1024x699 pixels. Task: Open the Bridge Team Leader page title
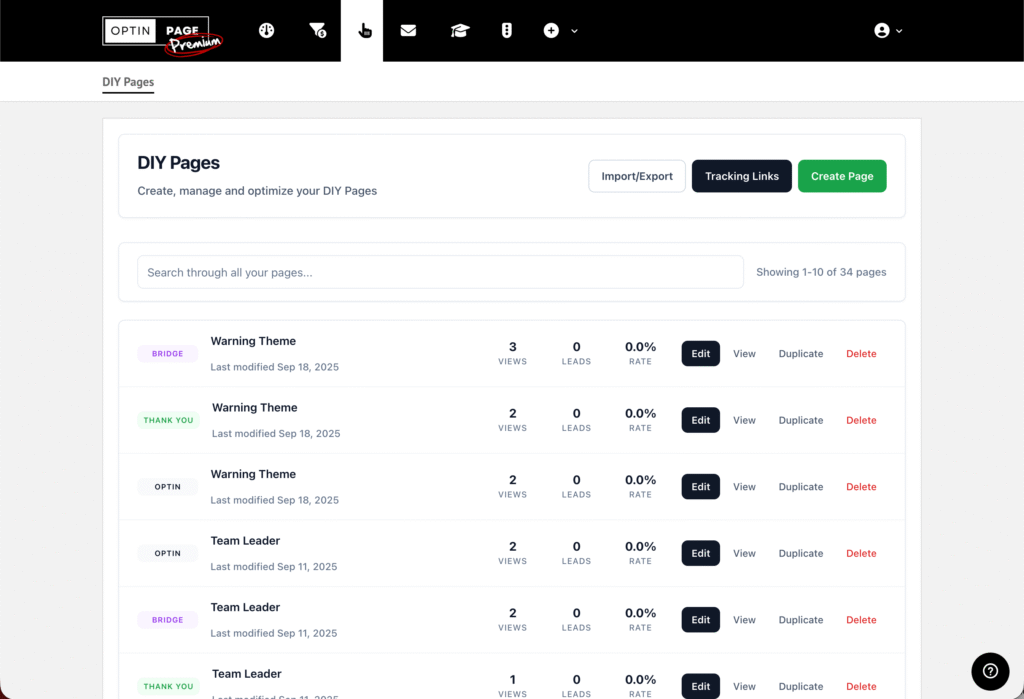coord(245,607)
